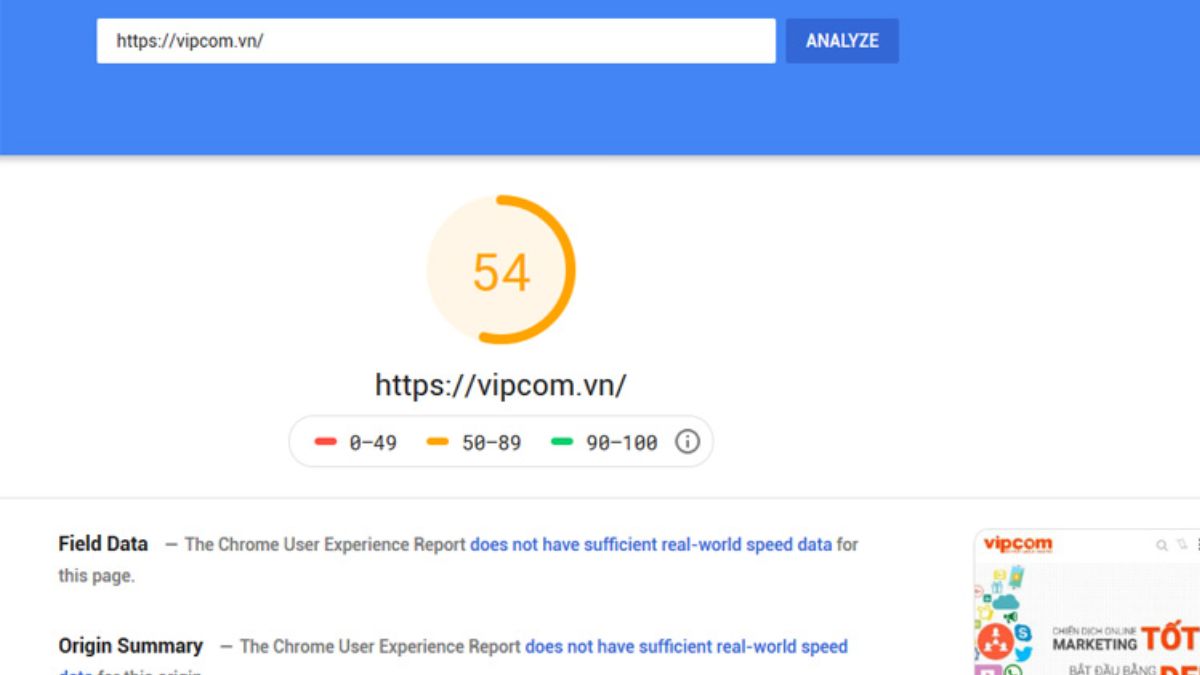Select the Skype icon in the vipcom thumbnail
The height and width of the screenshot is (675, 1200).
pos(1022,634)
